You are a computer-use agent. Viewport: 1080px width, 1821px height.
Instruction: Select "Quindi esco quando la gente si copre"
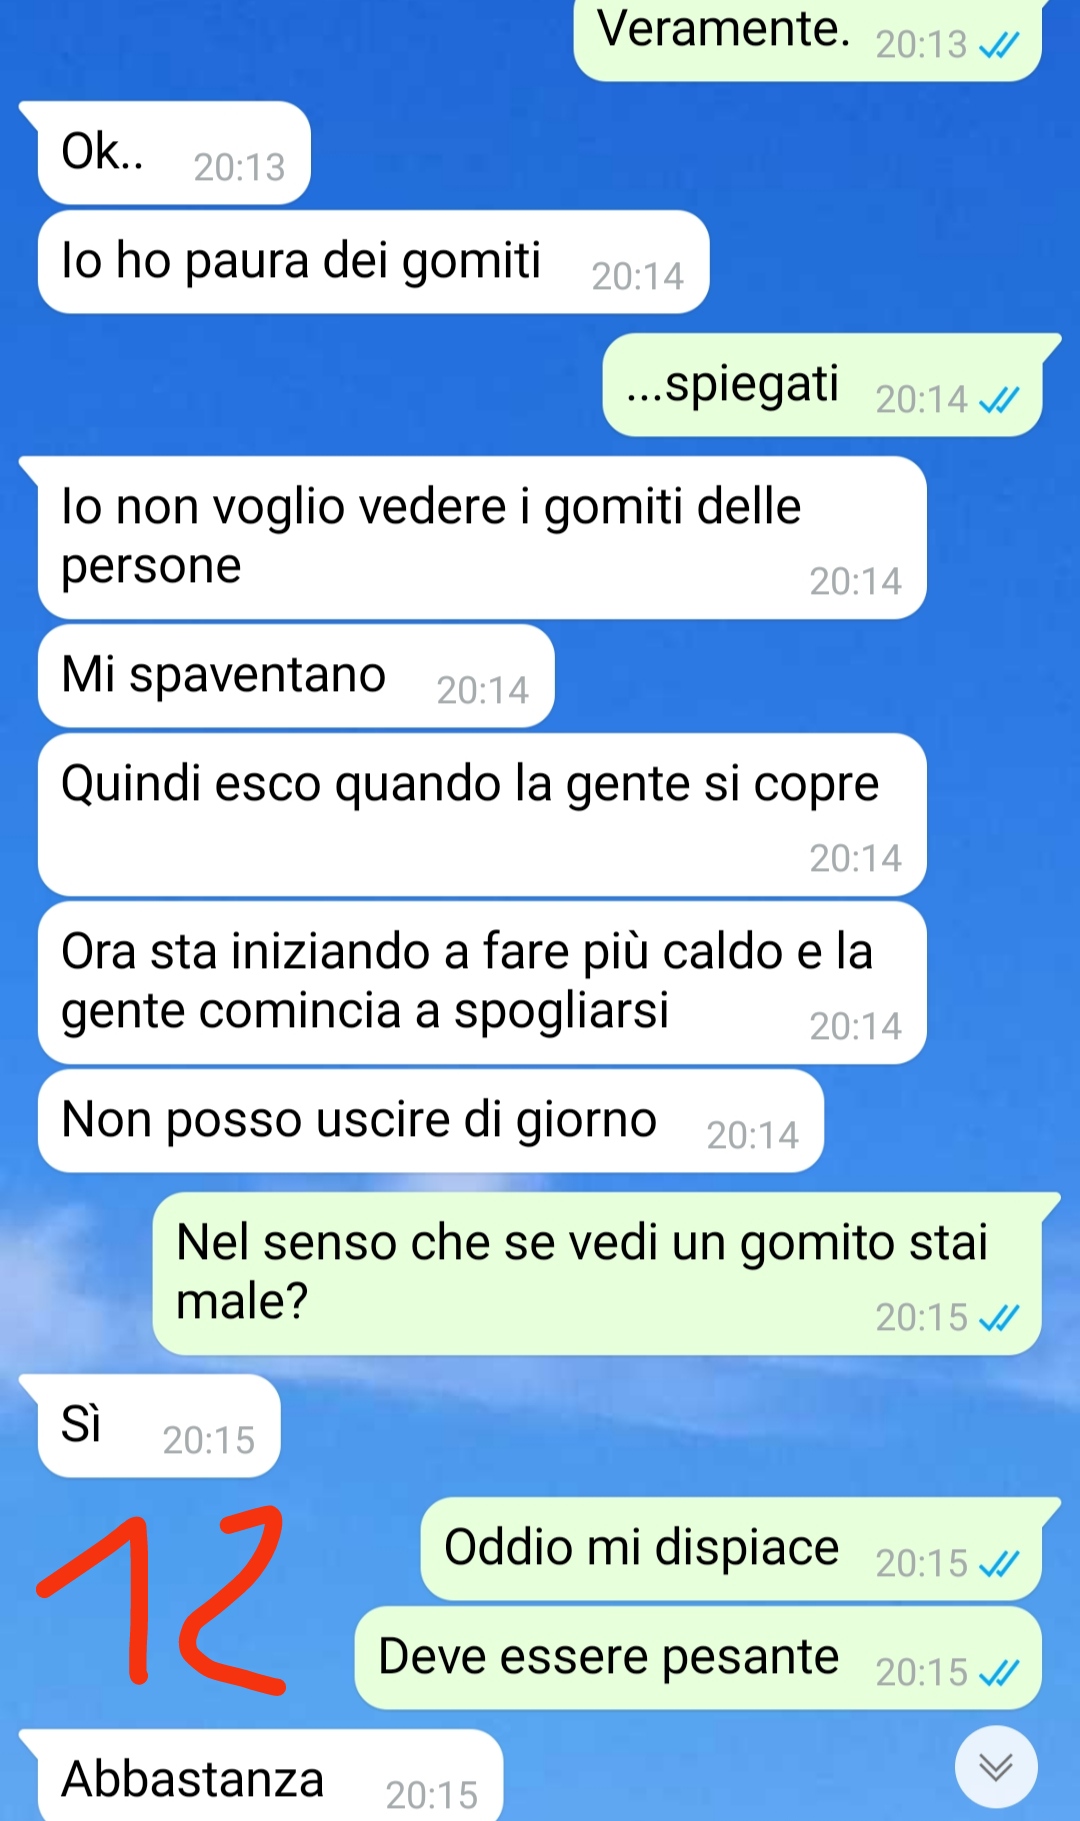482,815
